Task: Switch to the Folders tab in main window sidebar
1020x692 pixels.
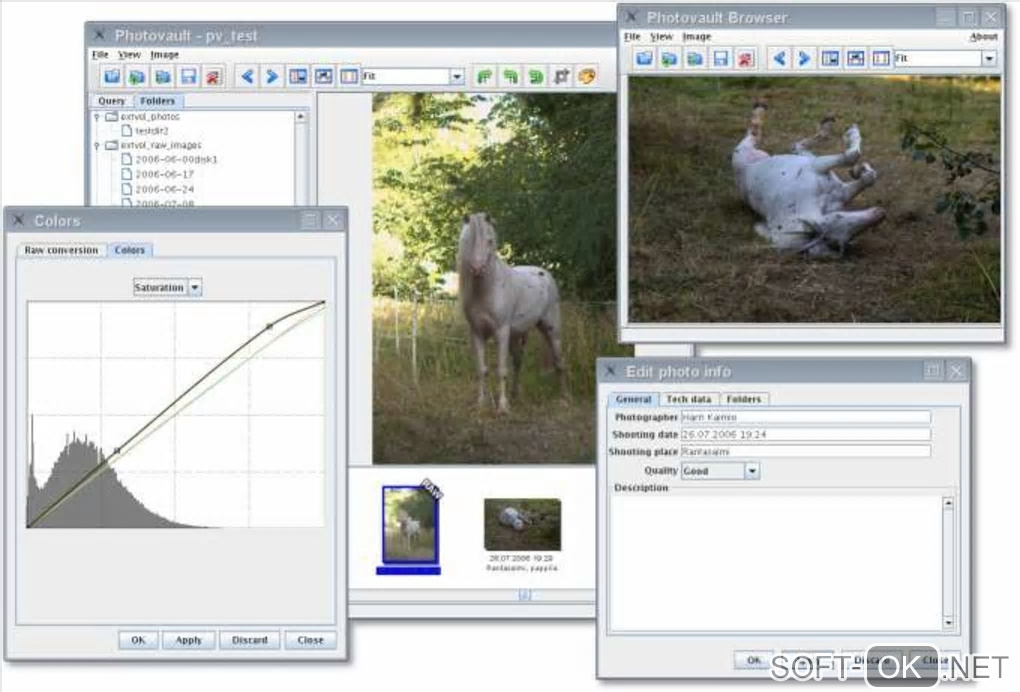Action: [157, 101]
